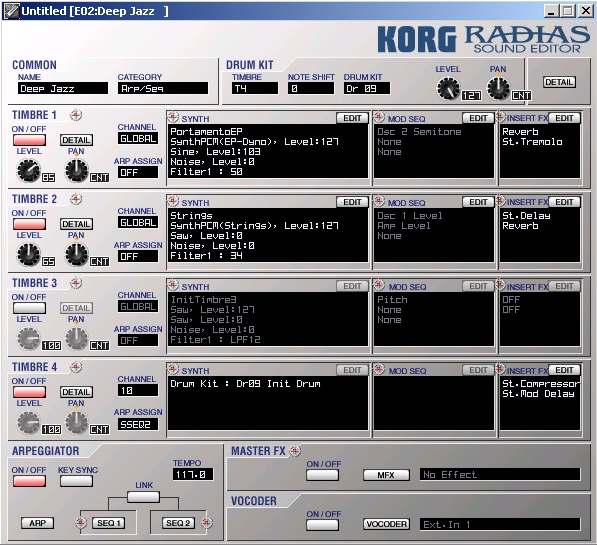Enable Timbre 3 with ON/OFF button

click(x=29, y=308)
